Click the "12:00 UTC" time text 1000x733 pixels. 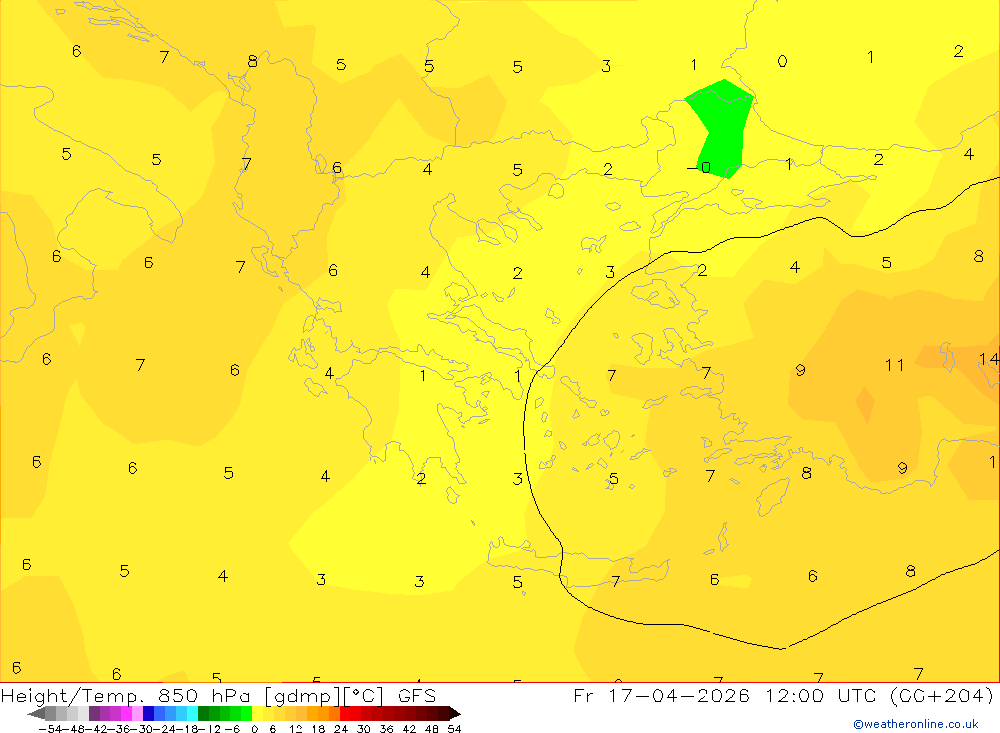tap(823, 695)
